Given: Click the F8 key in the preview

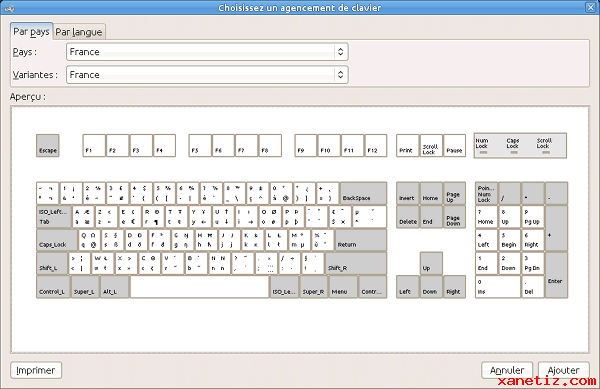Looking at the screenshot, I should (x=271, y=145).
